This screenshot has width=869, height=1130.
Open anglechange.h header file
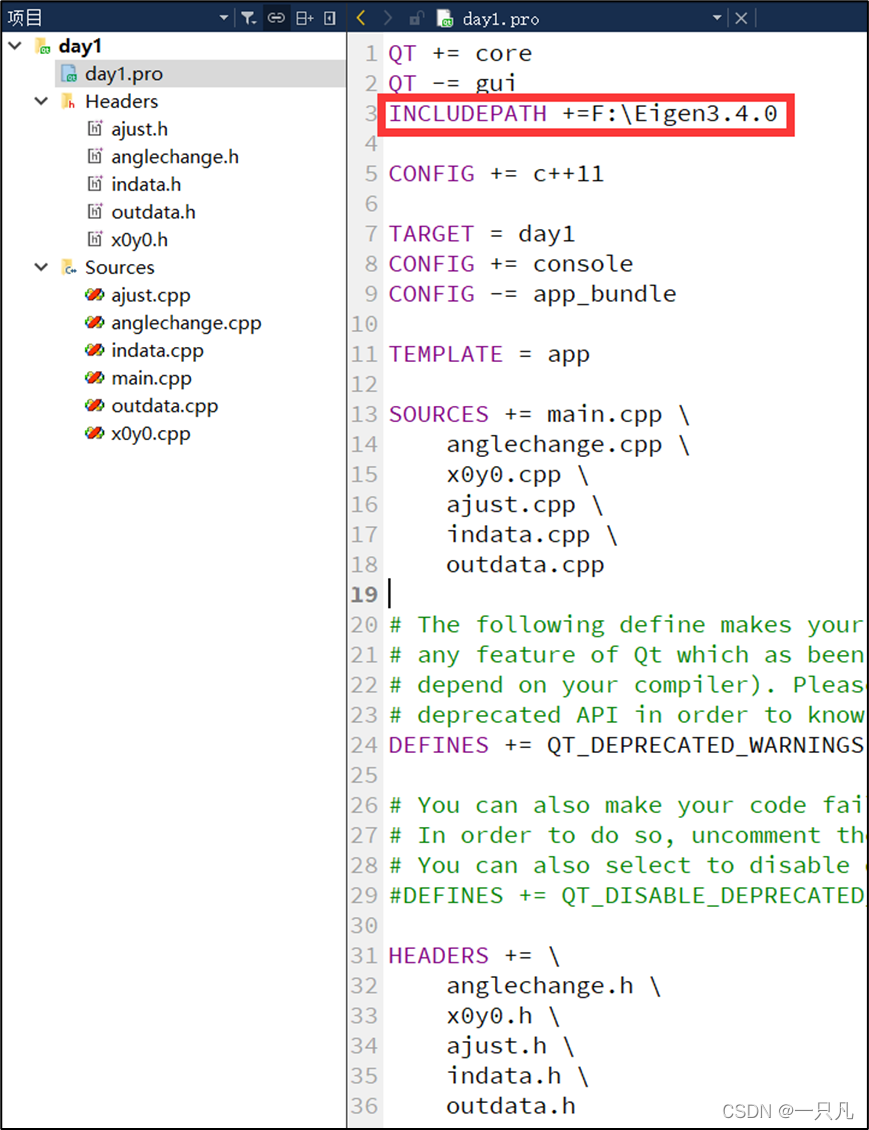(174, 156)
